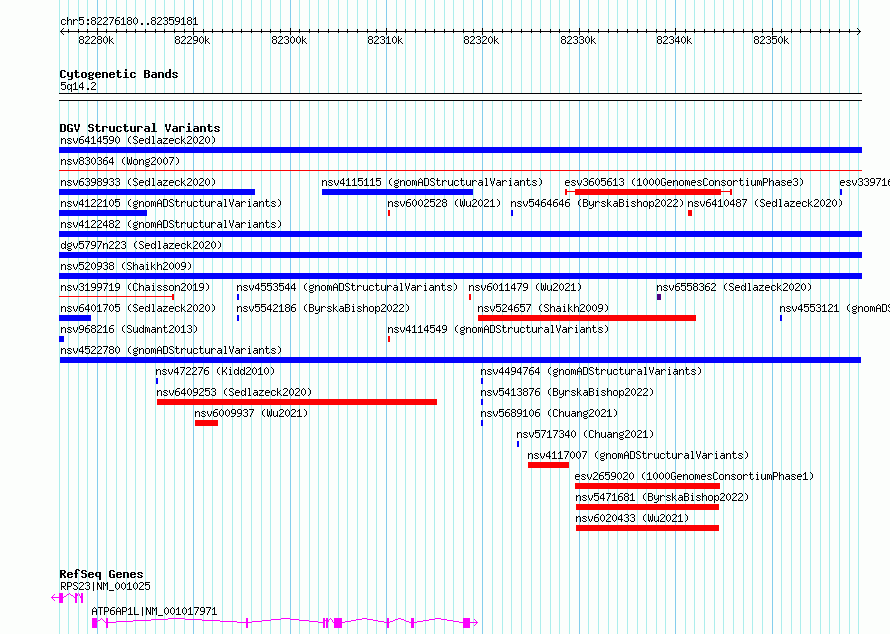Select nsv4494764 gnomADStructuralVariants label
Viewport: 890px width, 634px height.
[x=591, y=371]
